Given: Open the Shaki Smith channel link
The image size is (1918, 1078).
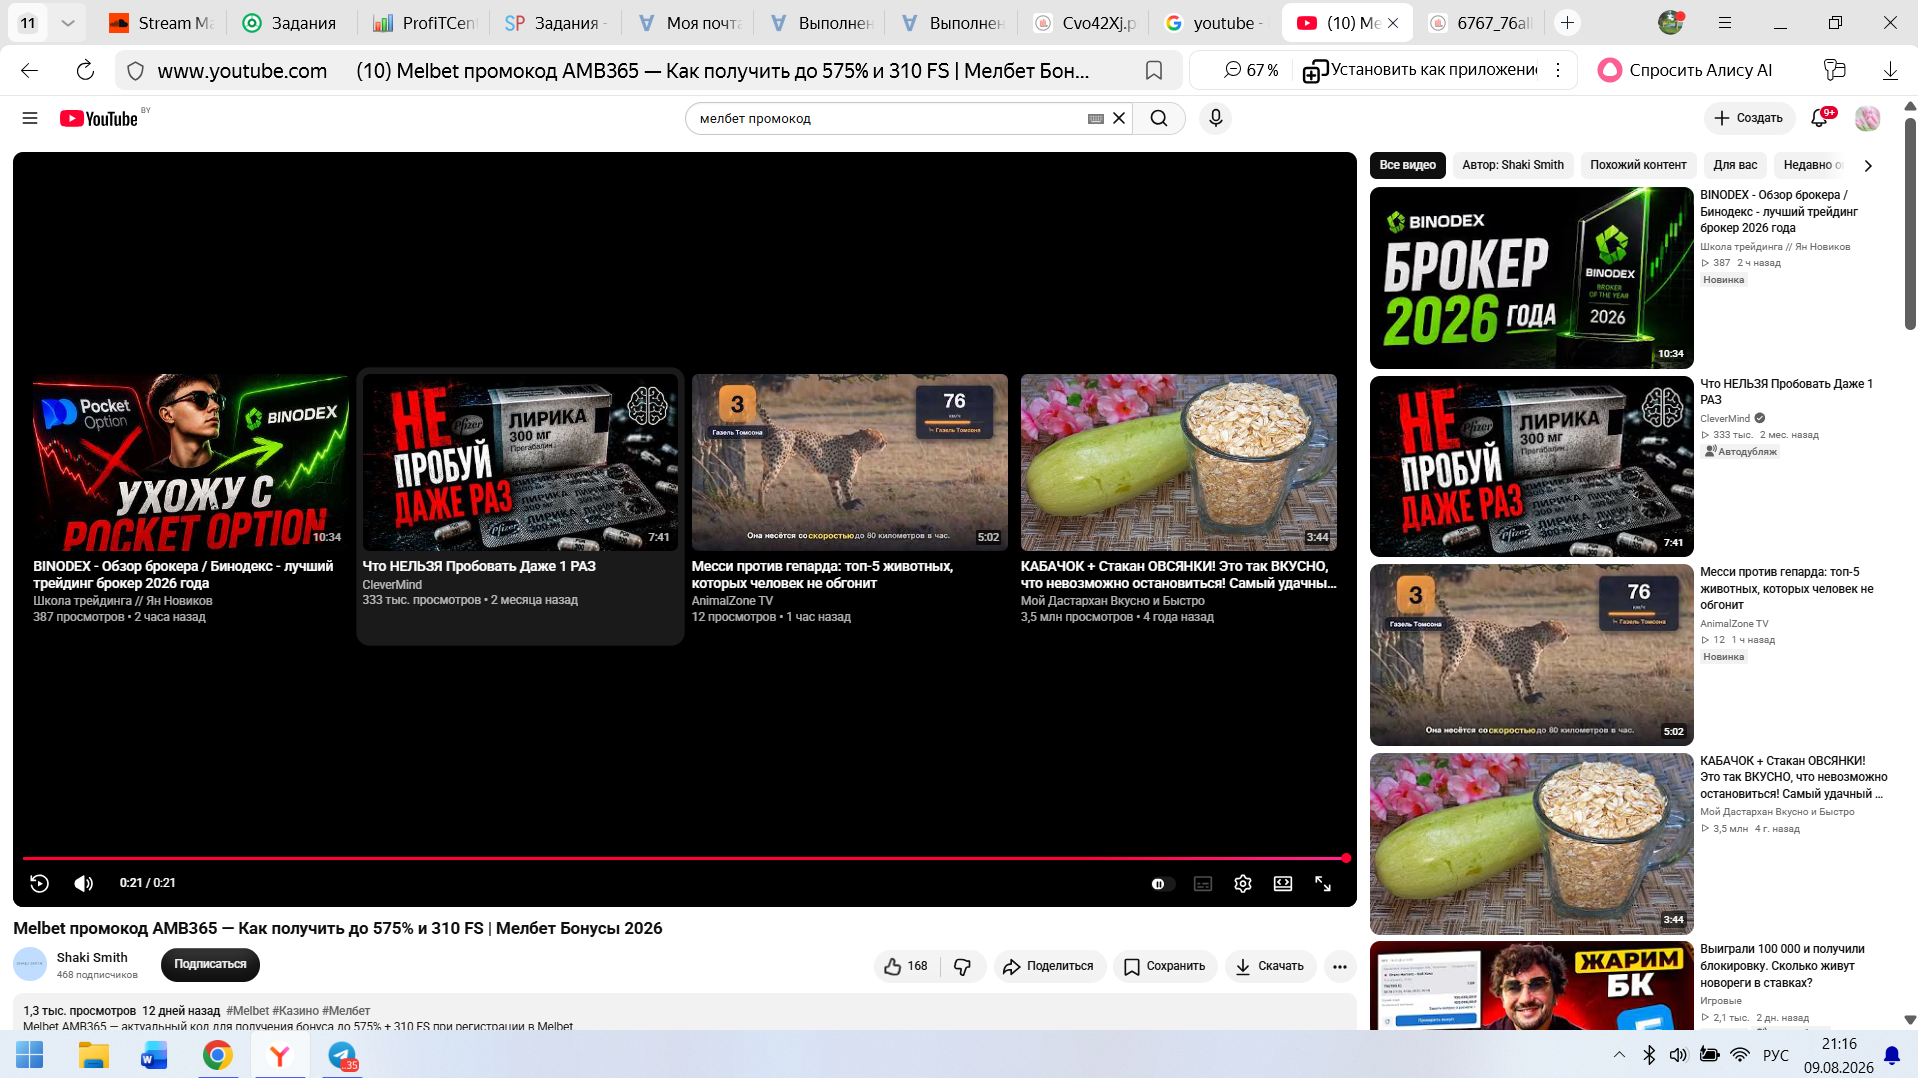Looking at the screenshot, I should click(92, 958).
